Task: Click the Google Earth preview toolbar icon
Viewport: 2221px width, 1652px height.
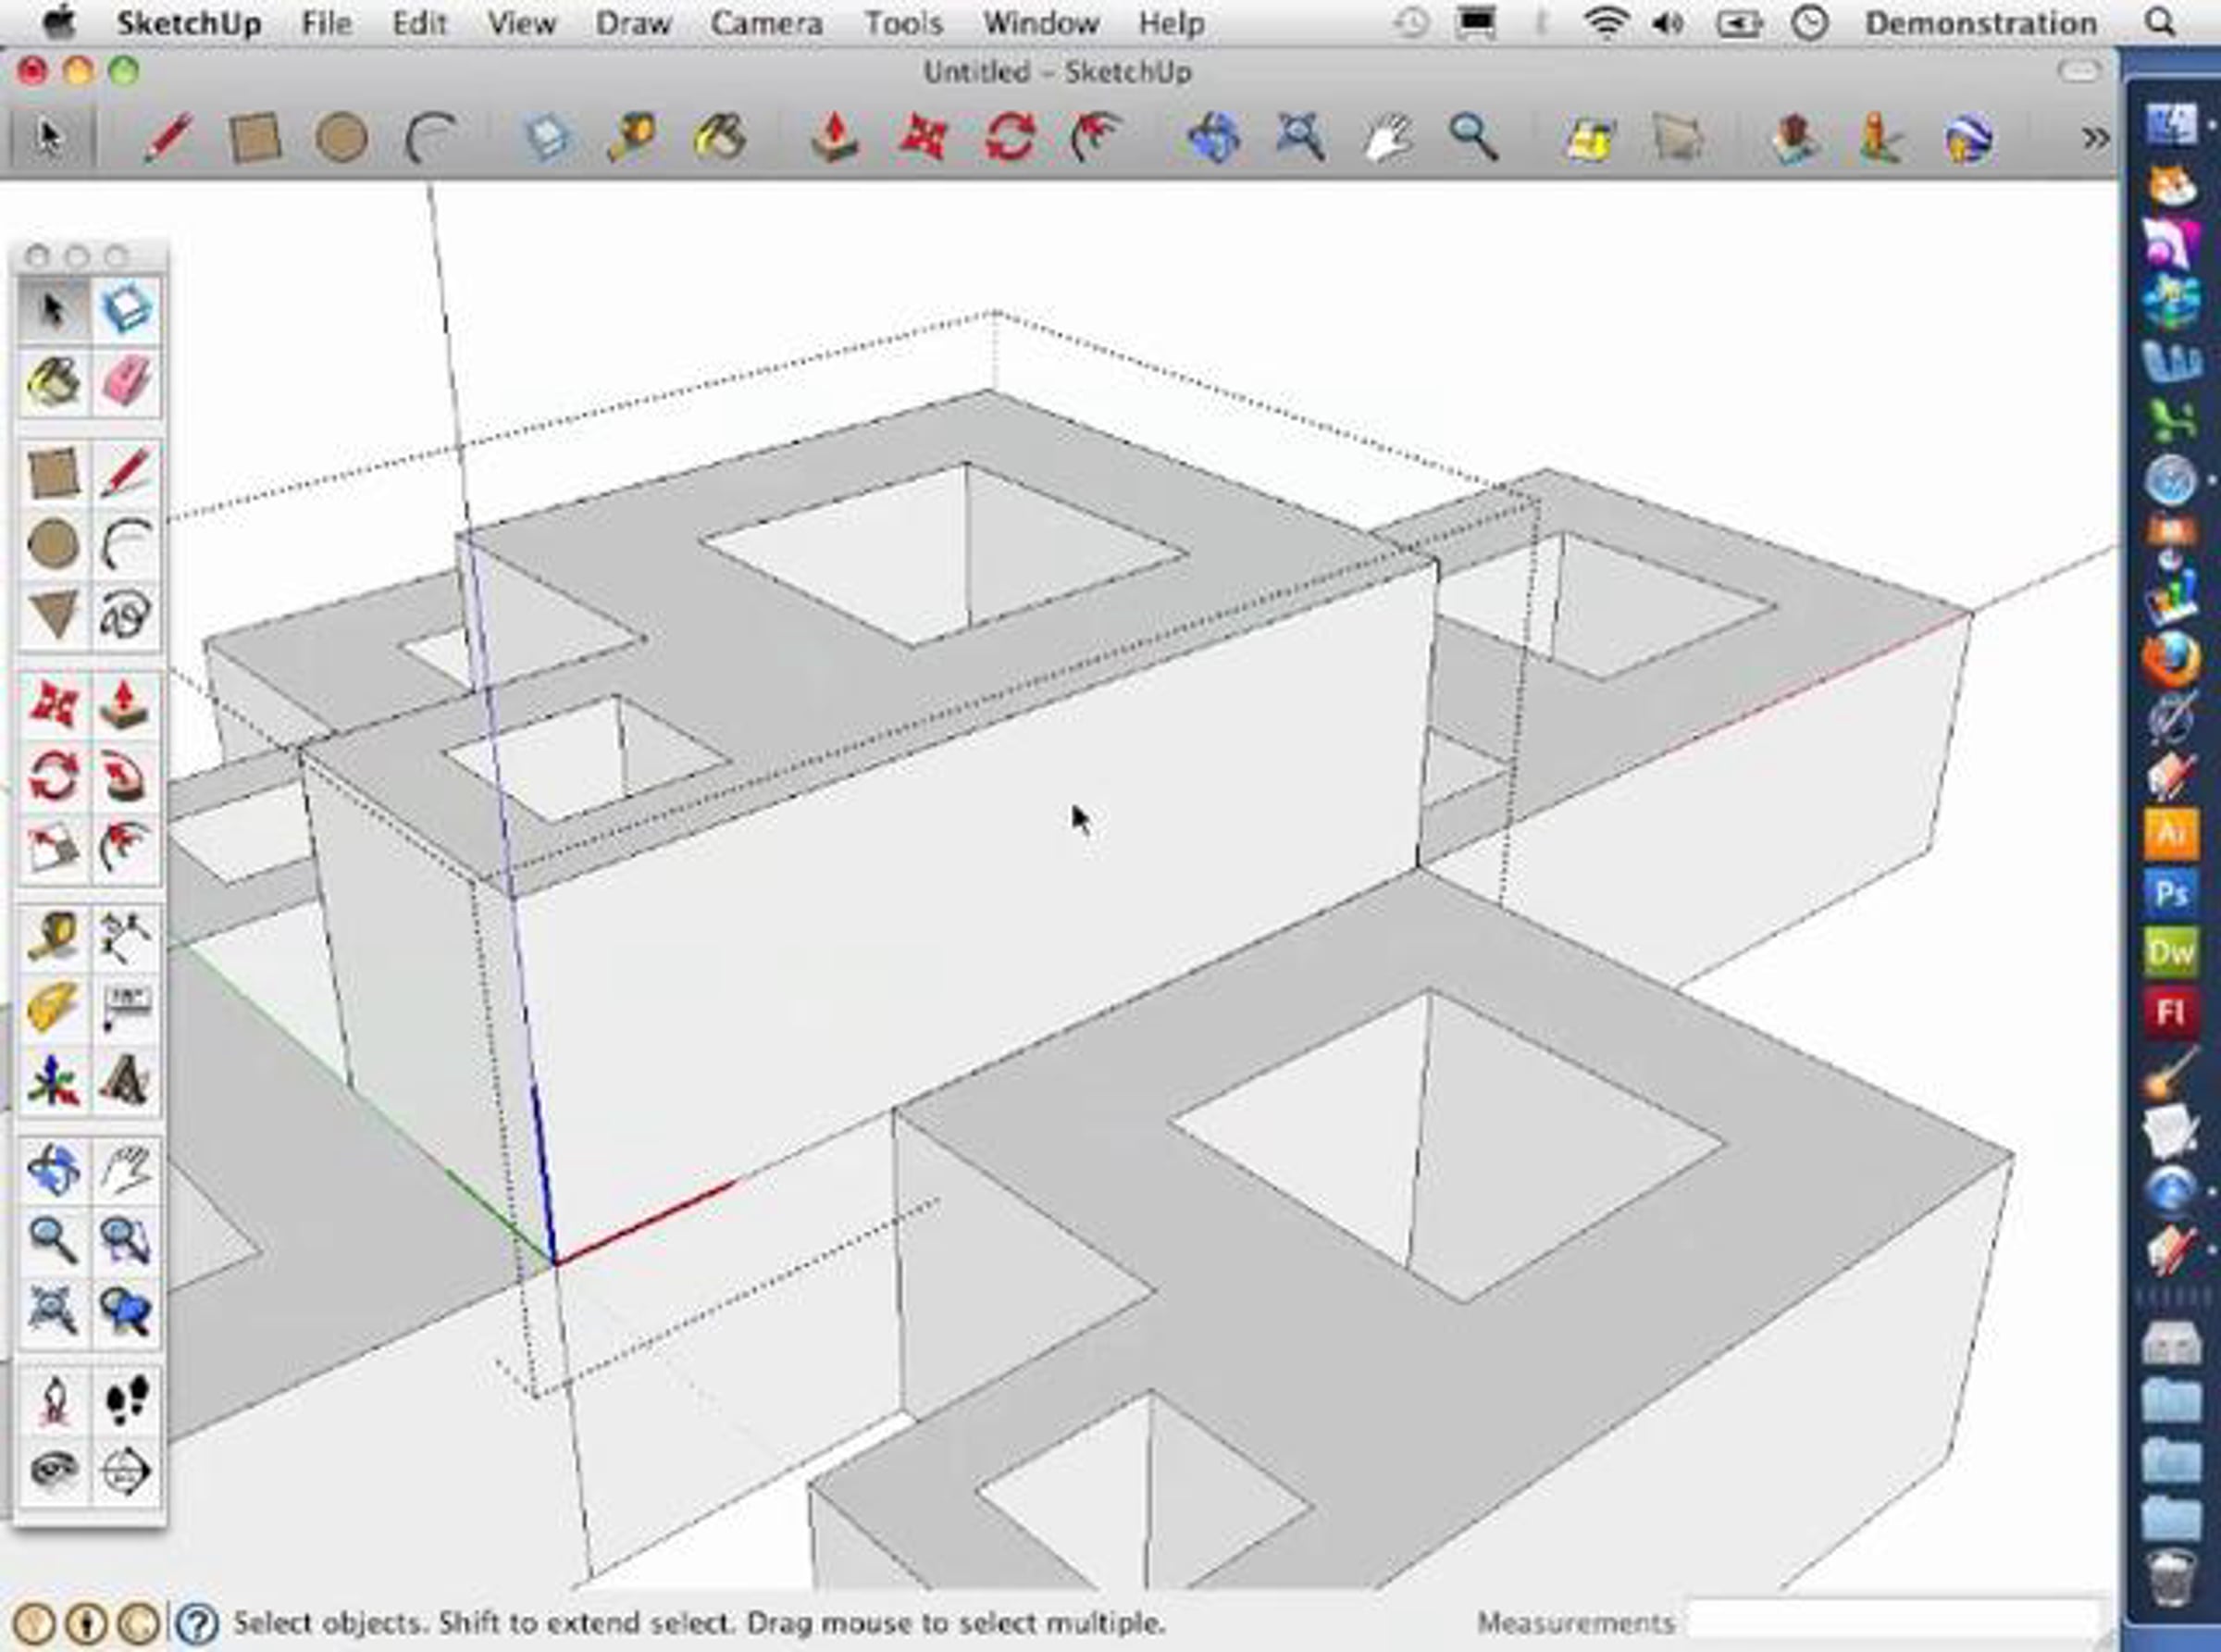Action: [x=1968, y=137]
